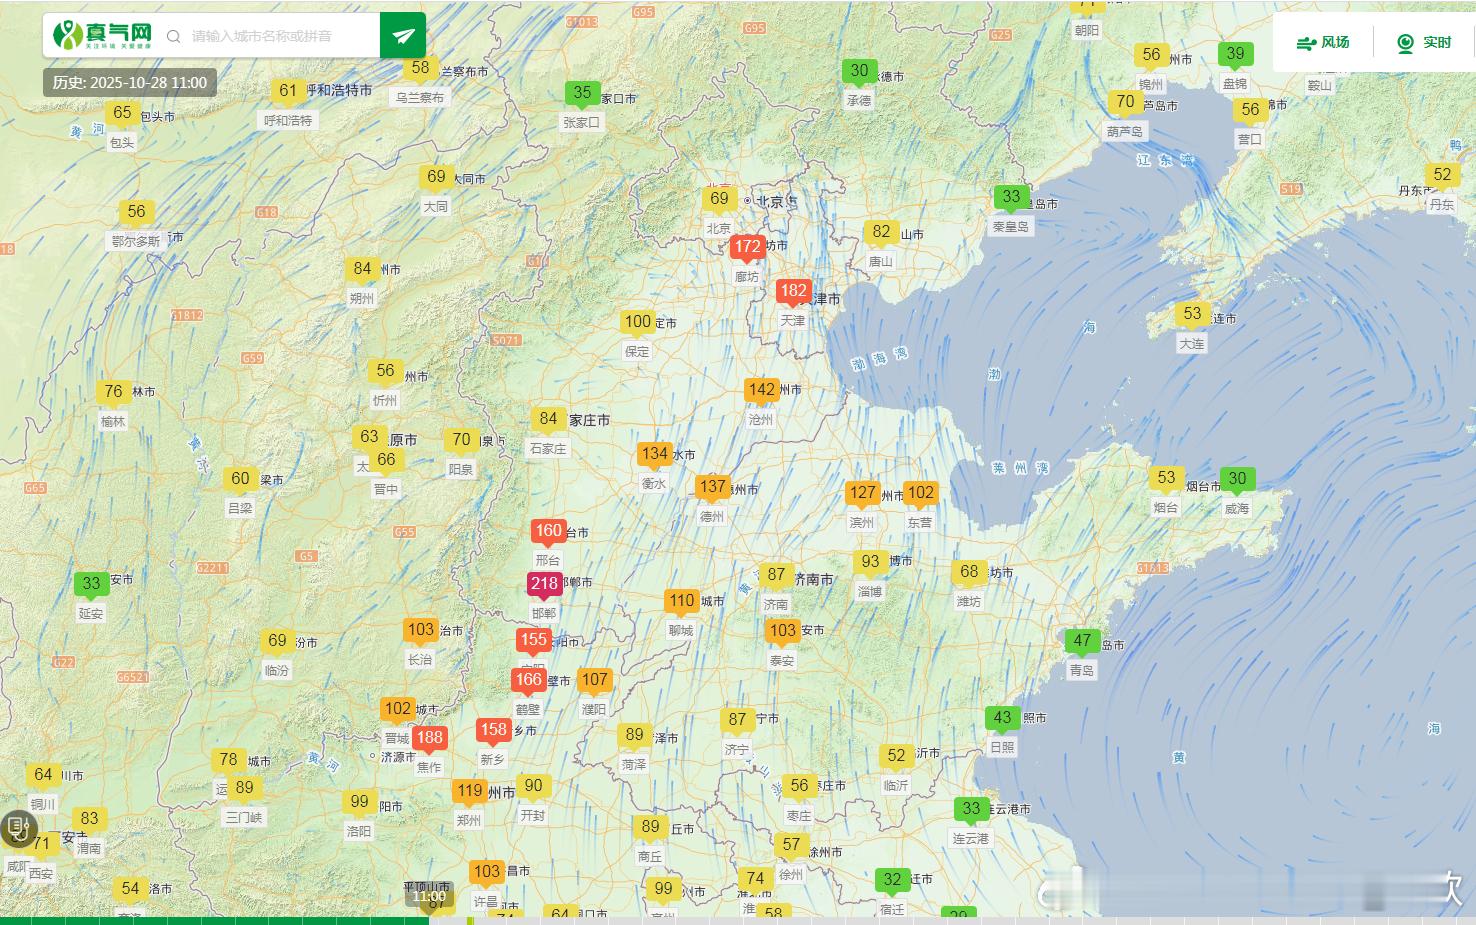Click the green paper-plane search button

point(403,36)
